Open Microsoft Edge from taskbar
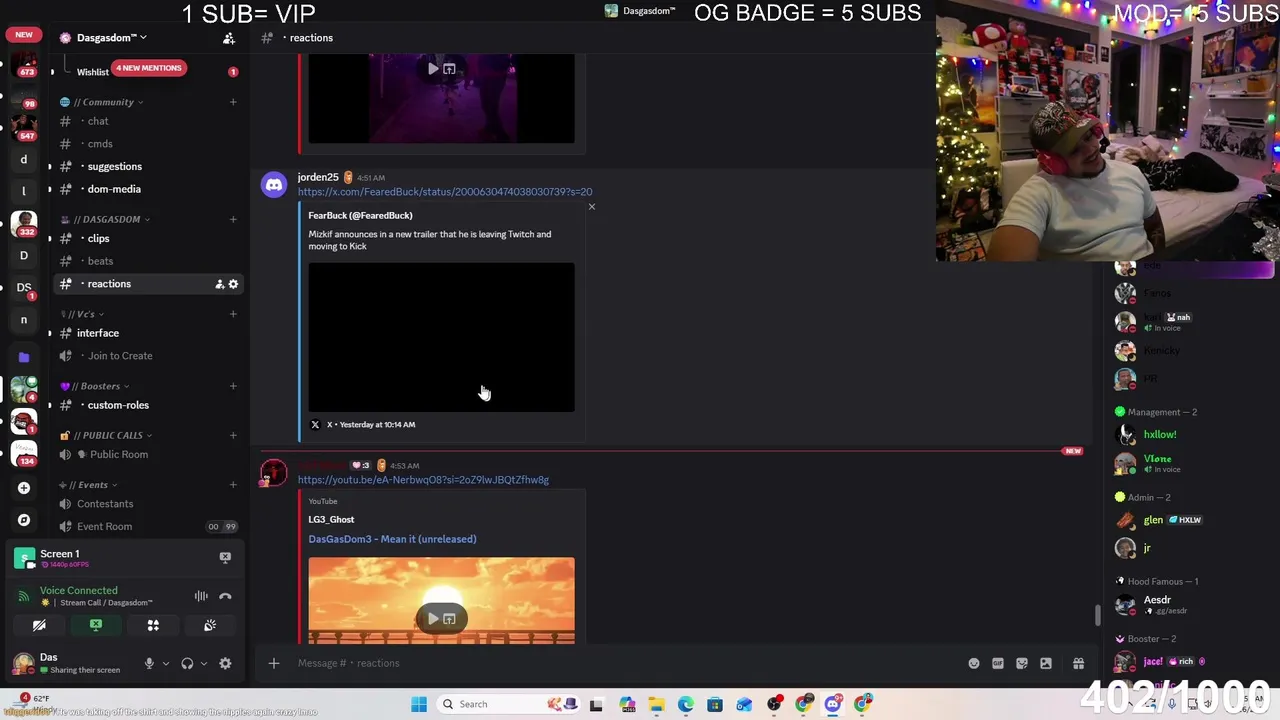This screenshot has height=720, width=1280. [686, 704]
